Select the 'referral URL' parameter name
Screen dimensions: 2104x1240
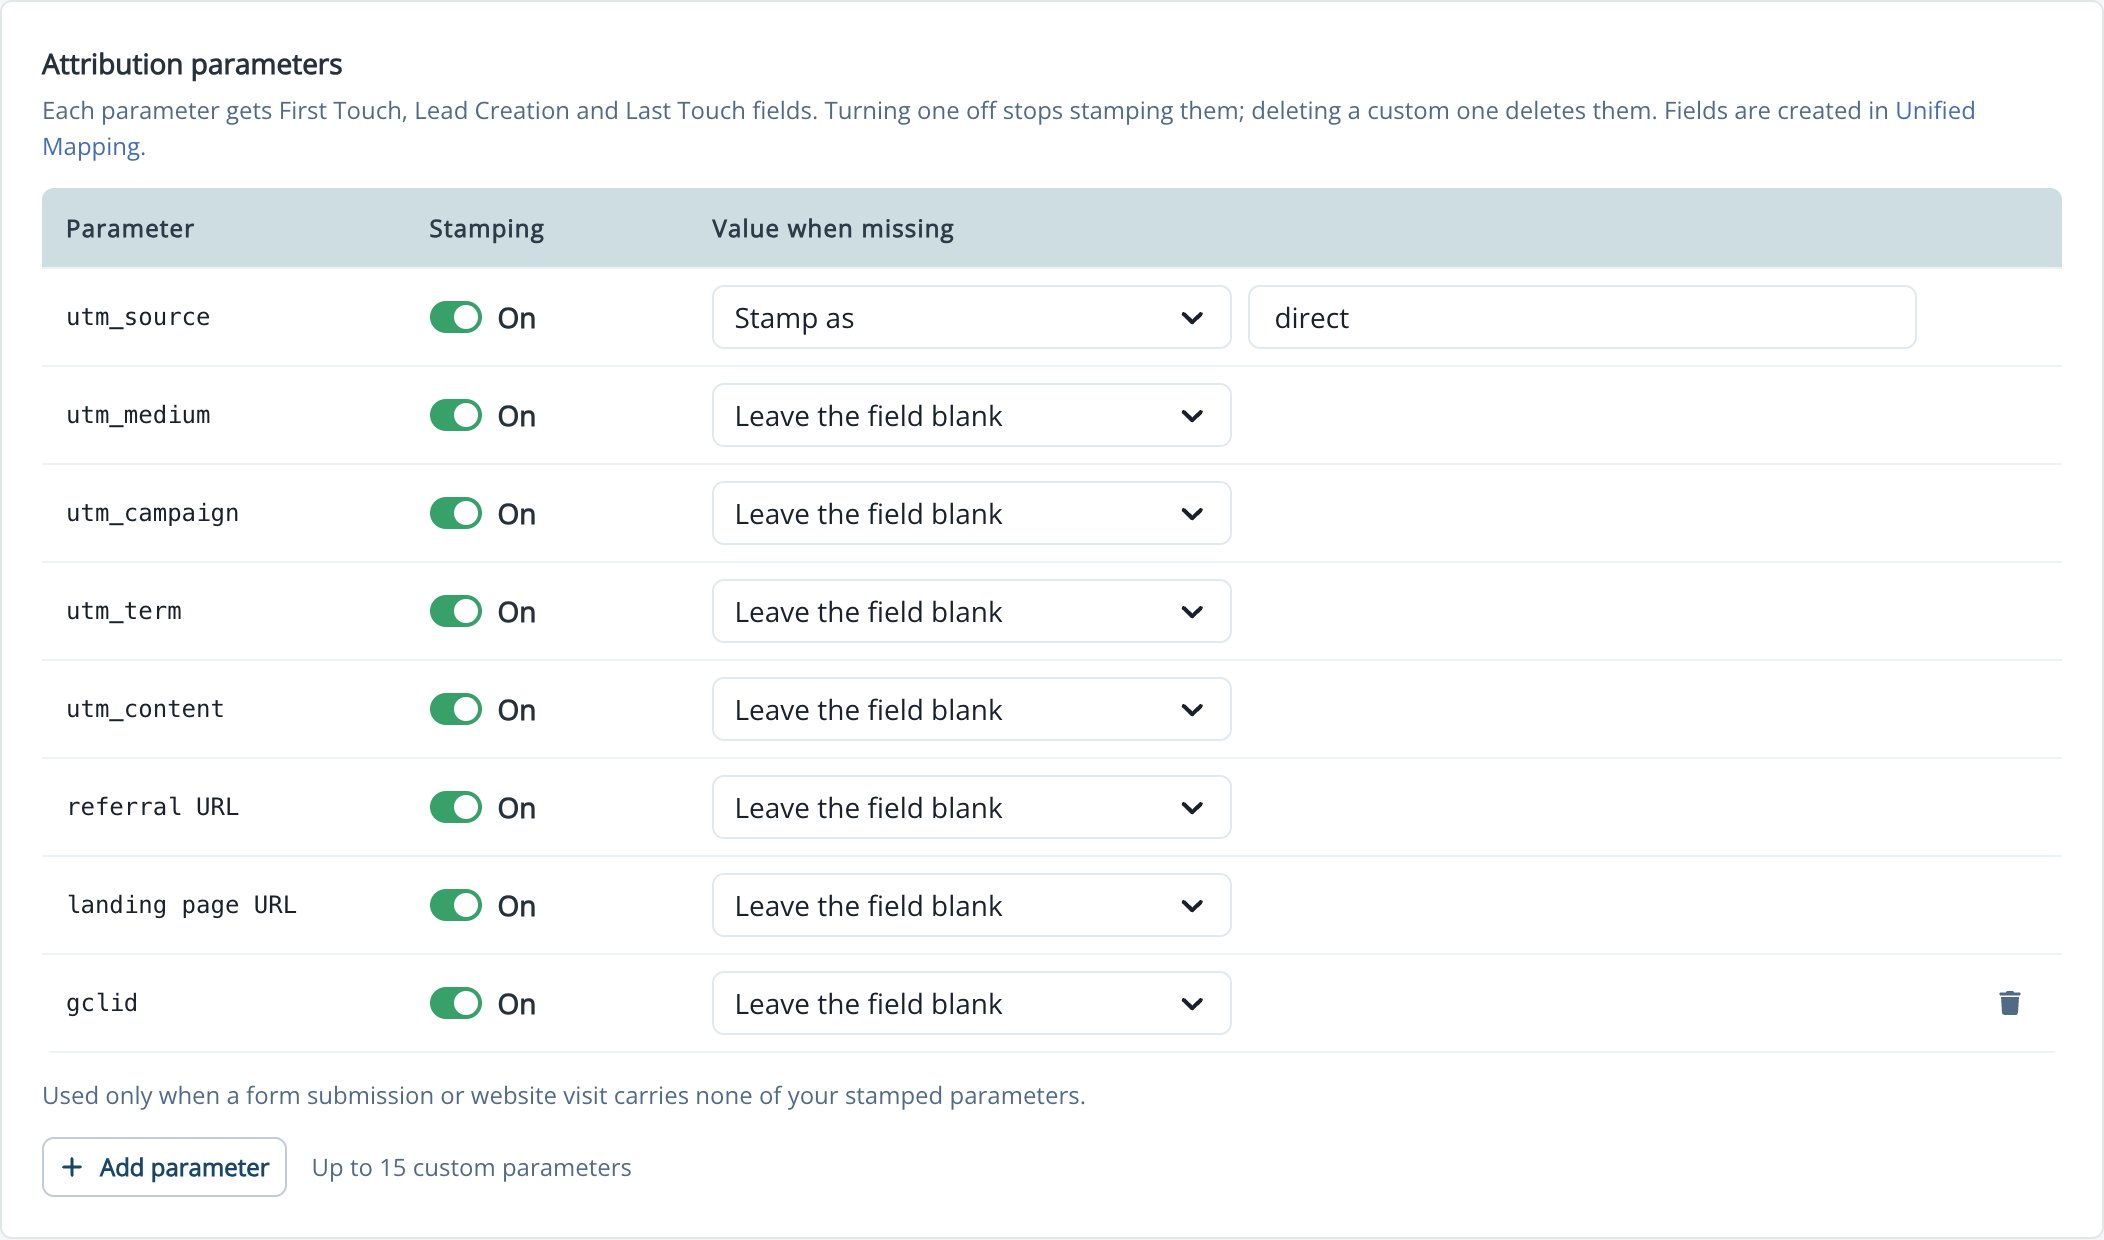pyautogui.click(x=152, y=807)
